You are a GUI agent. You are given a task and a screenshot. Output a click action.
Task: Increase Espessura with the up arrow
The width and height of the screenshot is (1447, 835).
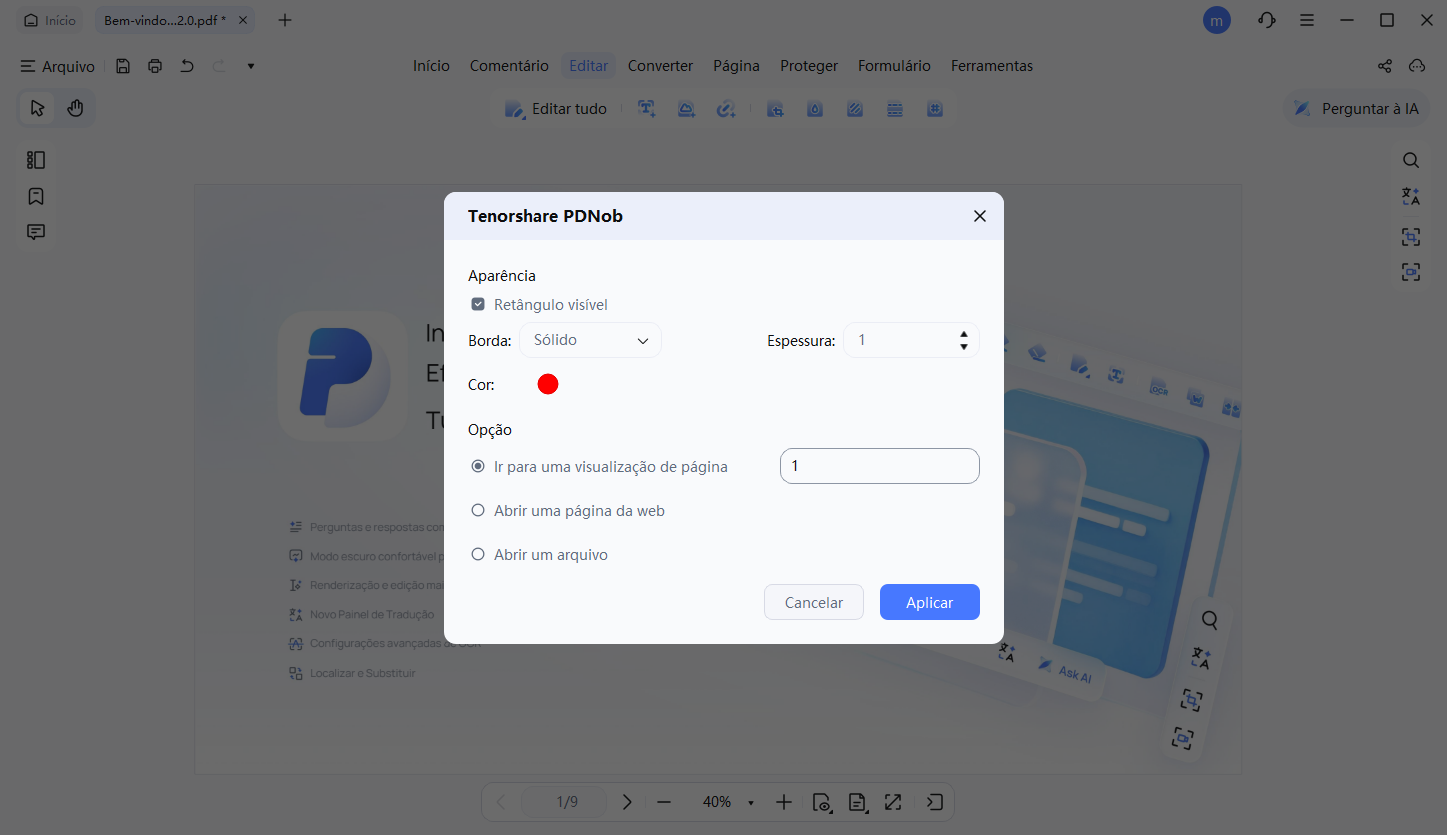[963, 334]
